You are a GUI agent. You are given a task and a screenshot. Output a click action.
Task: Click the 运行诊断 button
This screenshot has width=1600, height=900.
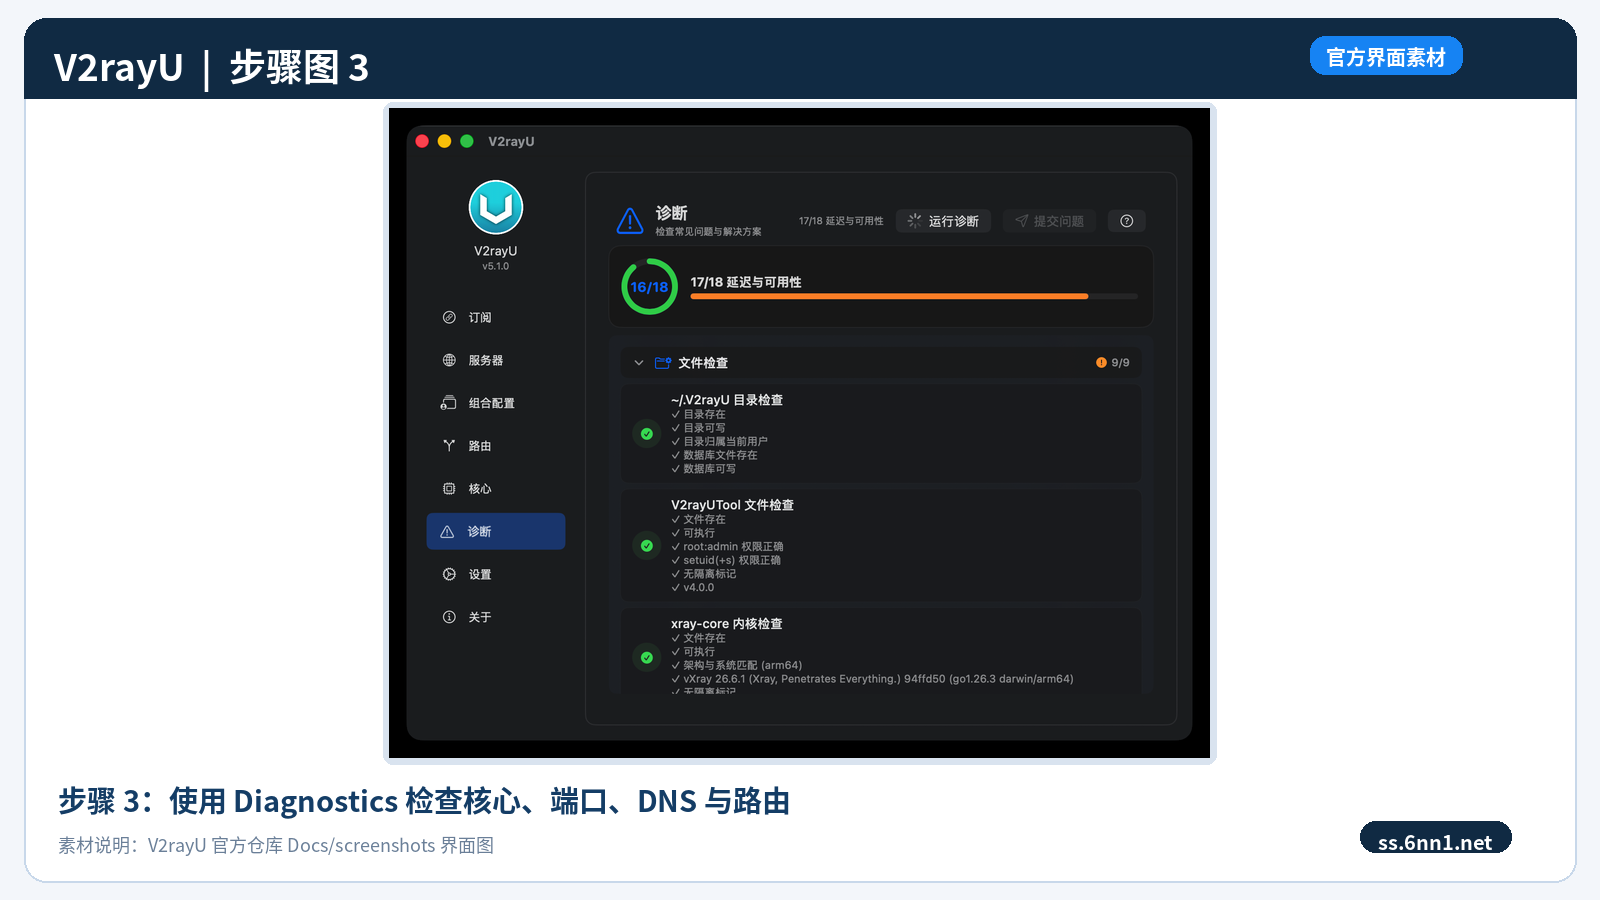pyautogui.click(x=943, y=221)
